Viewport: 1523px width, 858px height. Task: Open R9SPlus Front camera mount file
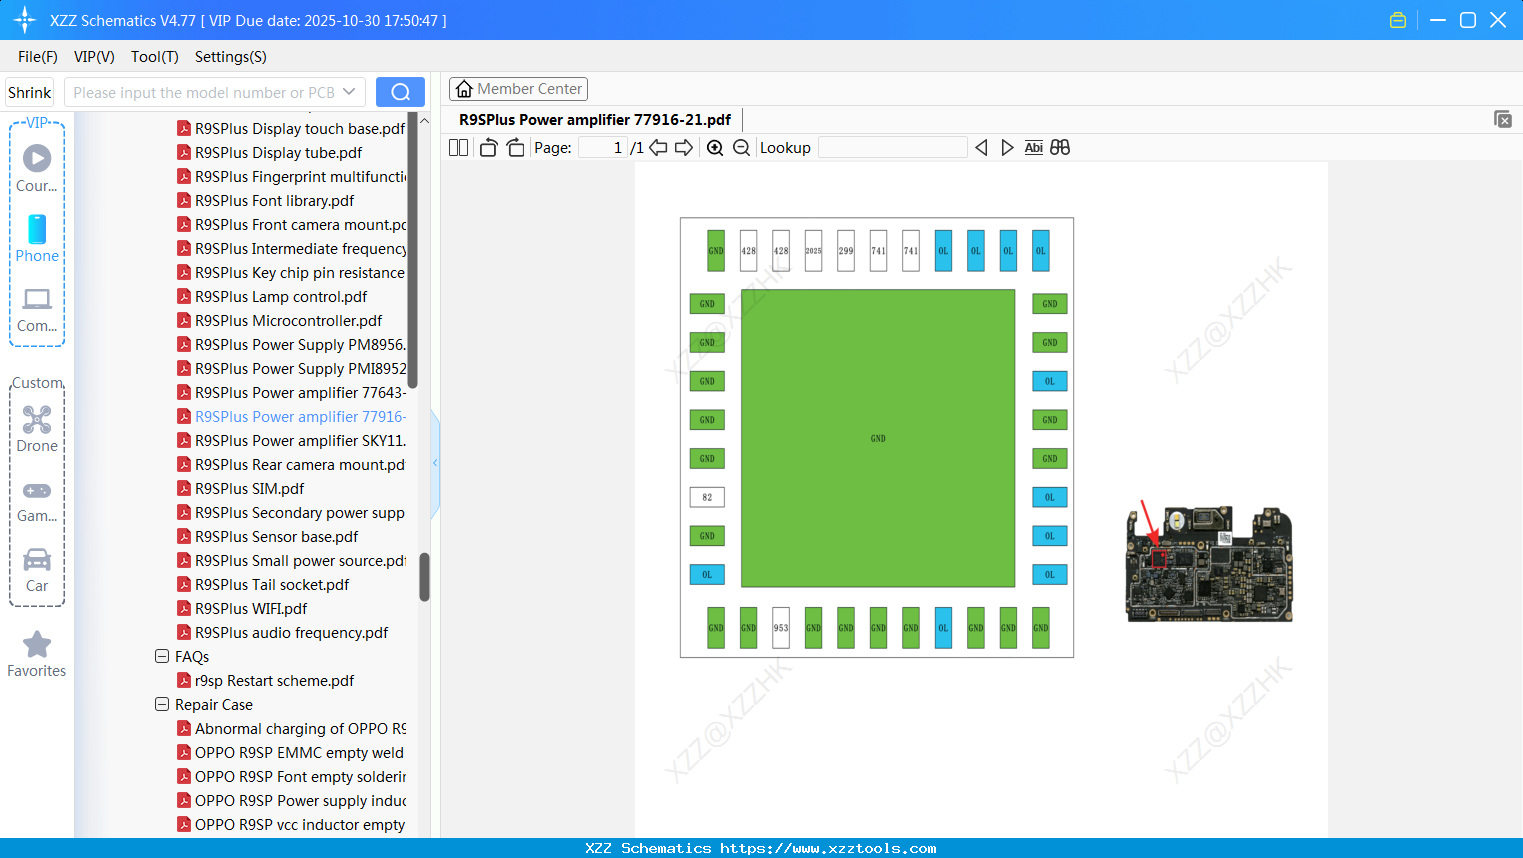click(291, 225)
